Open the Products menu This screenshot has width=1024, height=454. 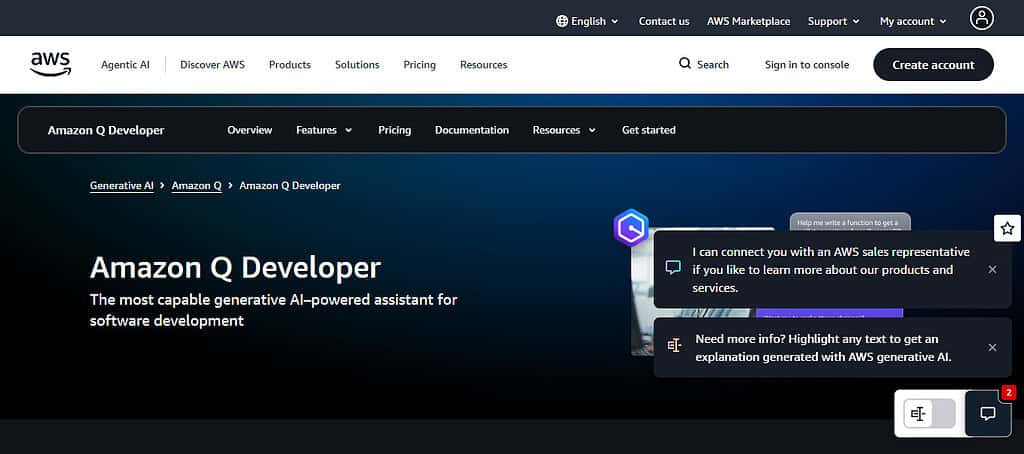click(290, 65)
